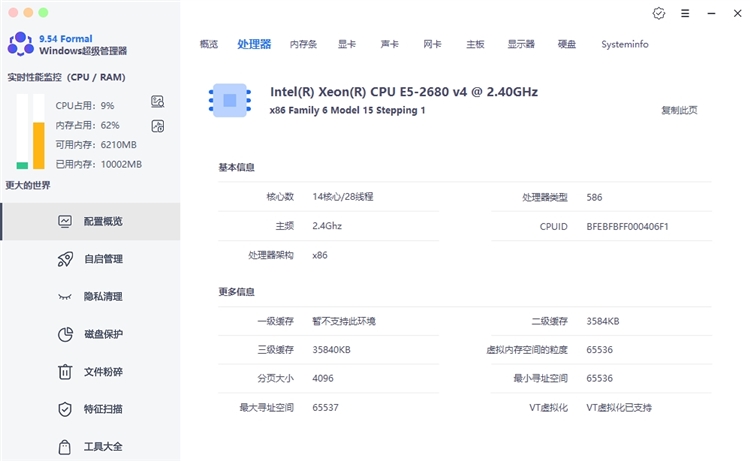Click the 实时性能监控 (CPU / RAM) heading

(x=66, y=77)
